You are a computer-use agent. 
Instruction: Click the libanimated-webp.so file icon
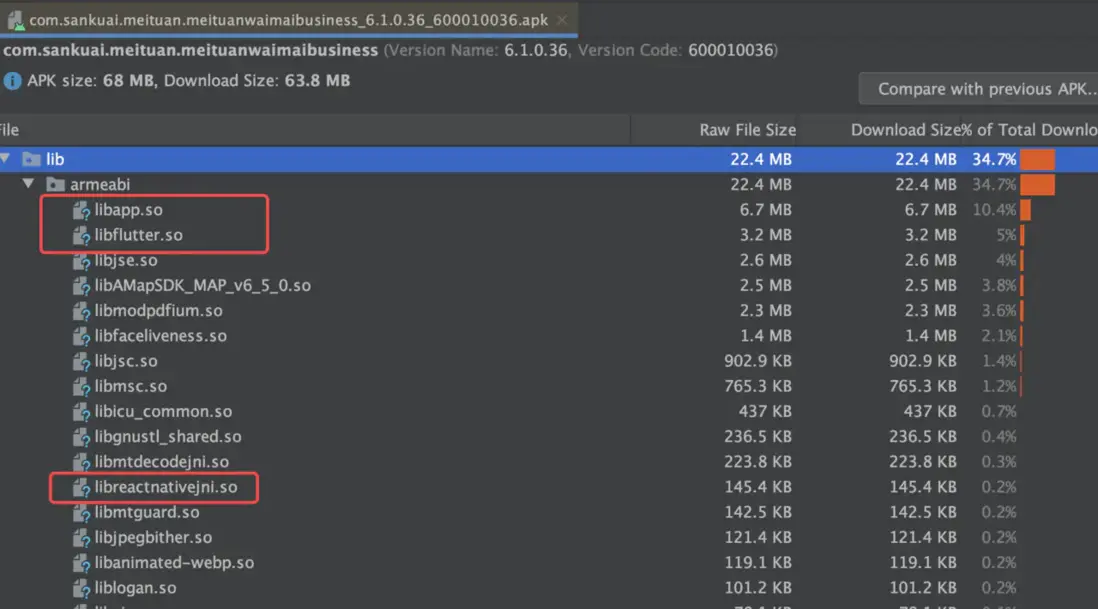point(81,563)
